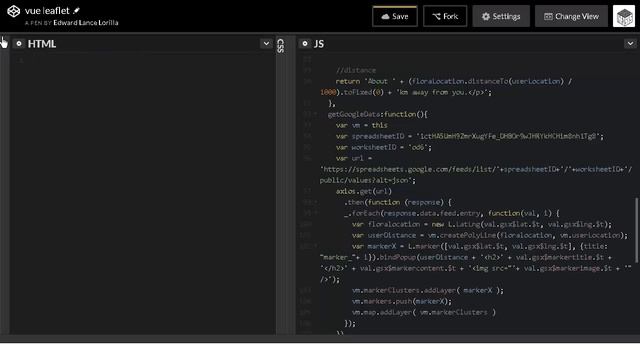The height and width of the screenshot is (360, 640).
Task: Fold the var markerX line arrow
Action: (x=316, y=247)
